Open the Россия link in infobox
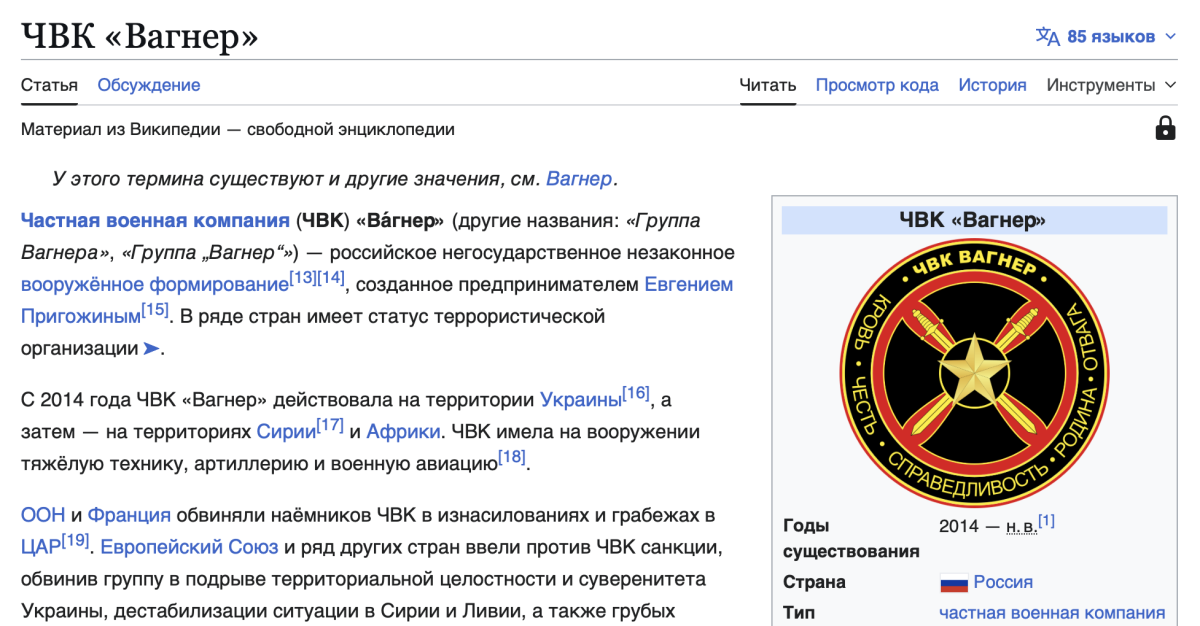The width and height of the screenshot is (1200, 626). pos(1003,582)
